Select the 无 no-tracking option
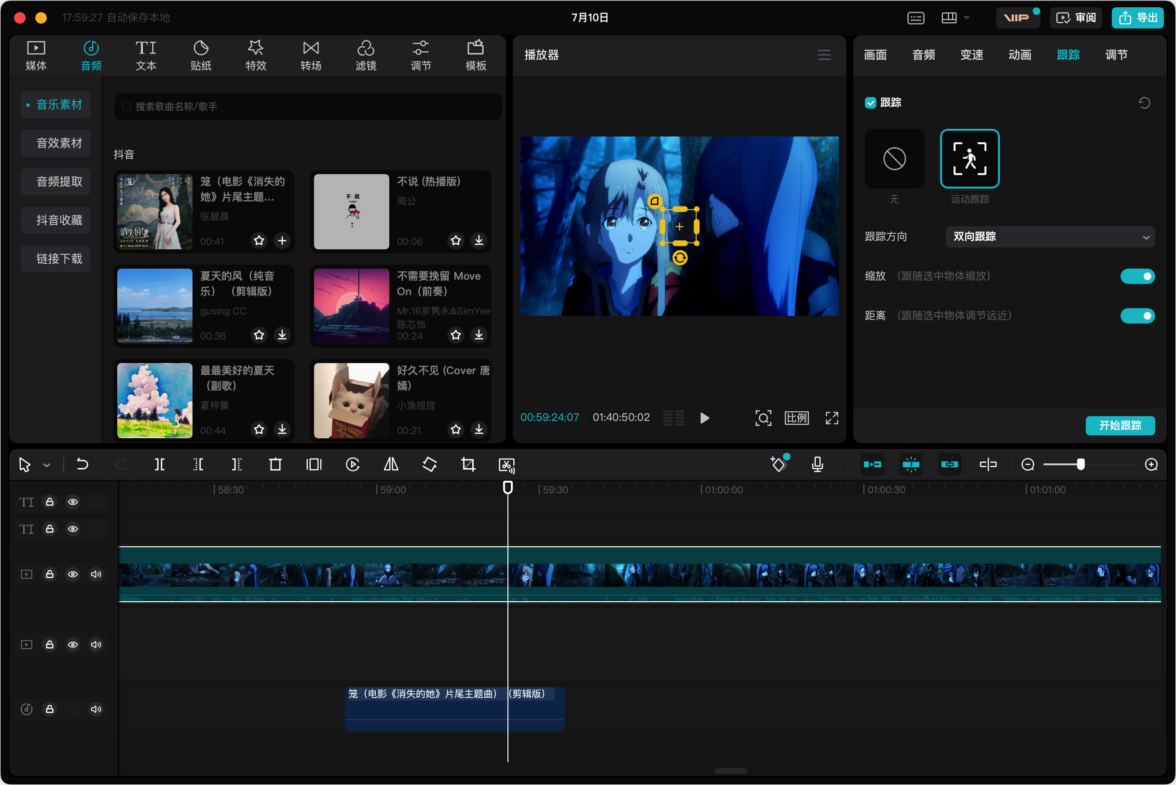 pos(894,159)
